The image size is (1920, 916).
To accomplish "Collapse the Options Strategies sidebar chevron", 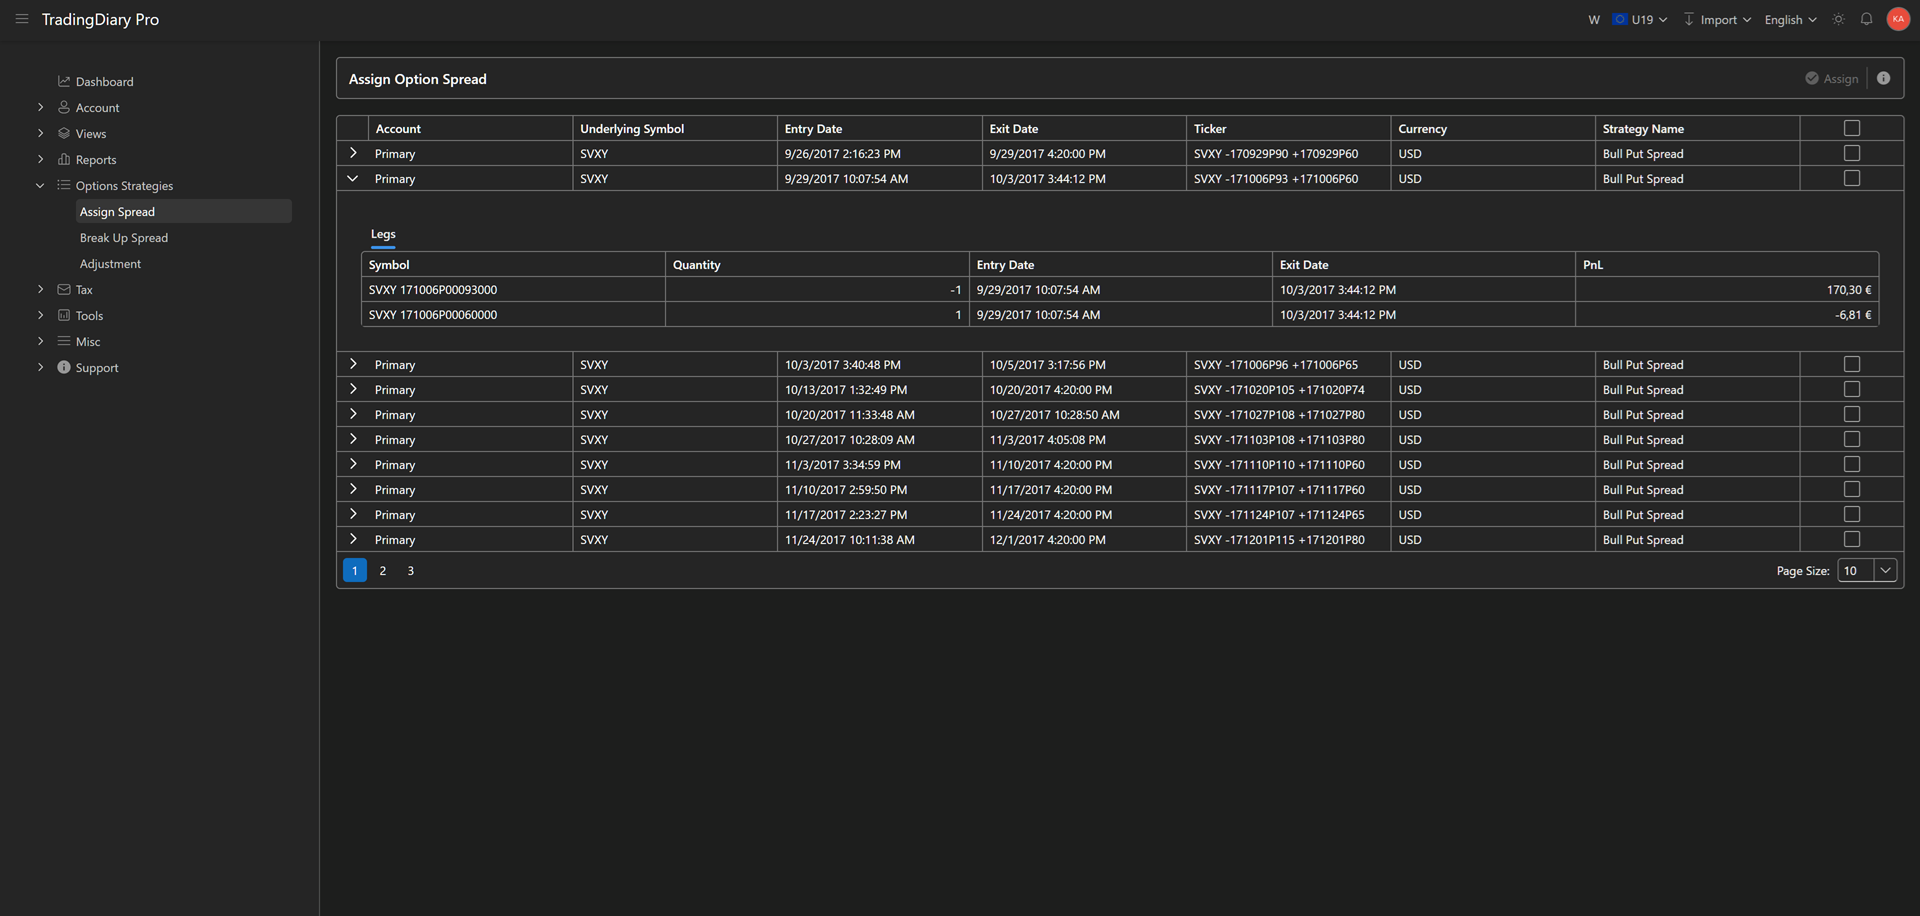I will pyautogui.click(x=40, y=185).
